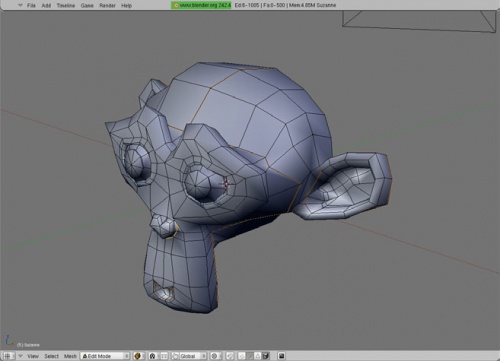
Task: Enable vertex select mode
Action: pyautogui.click(x=242, y=356)
